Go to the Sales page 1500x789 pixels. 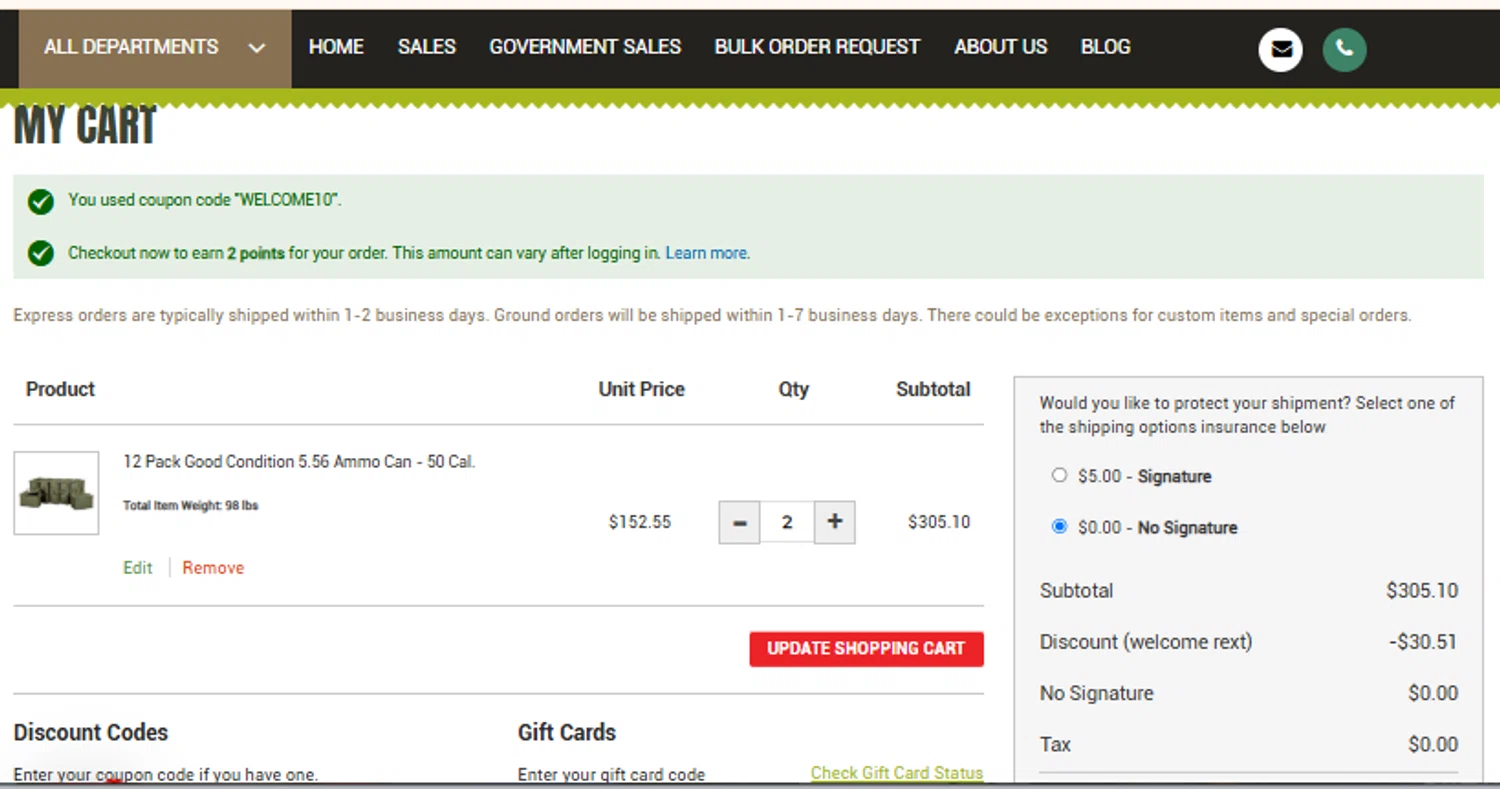point(426,47)
